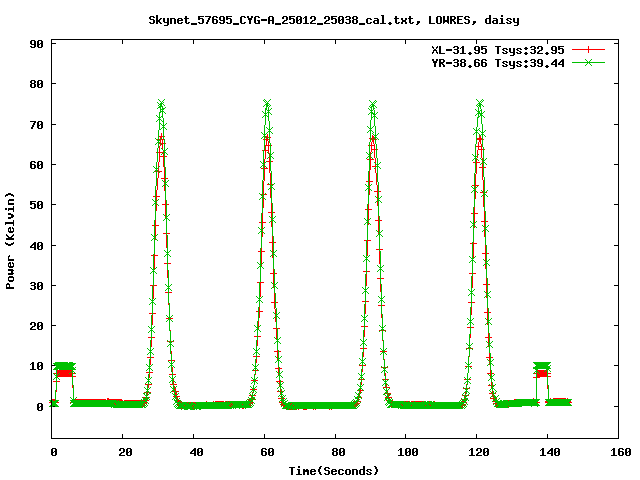Click the calibration pulse near 138 seconds
The image size is (640, 480).
click(x=542, y=369)
